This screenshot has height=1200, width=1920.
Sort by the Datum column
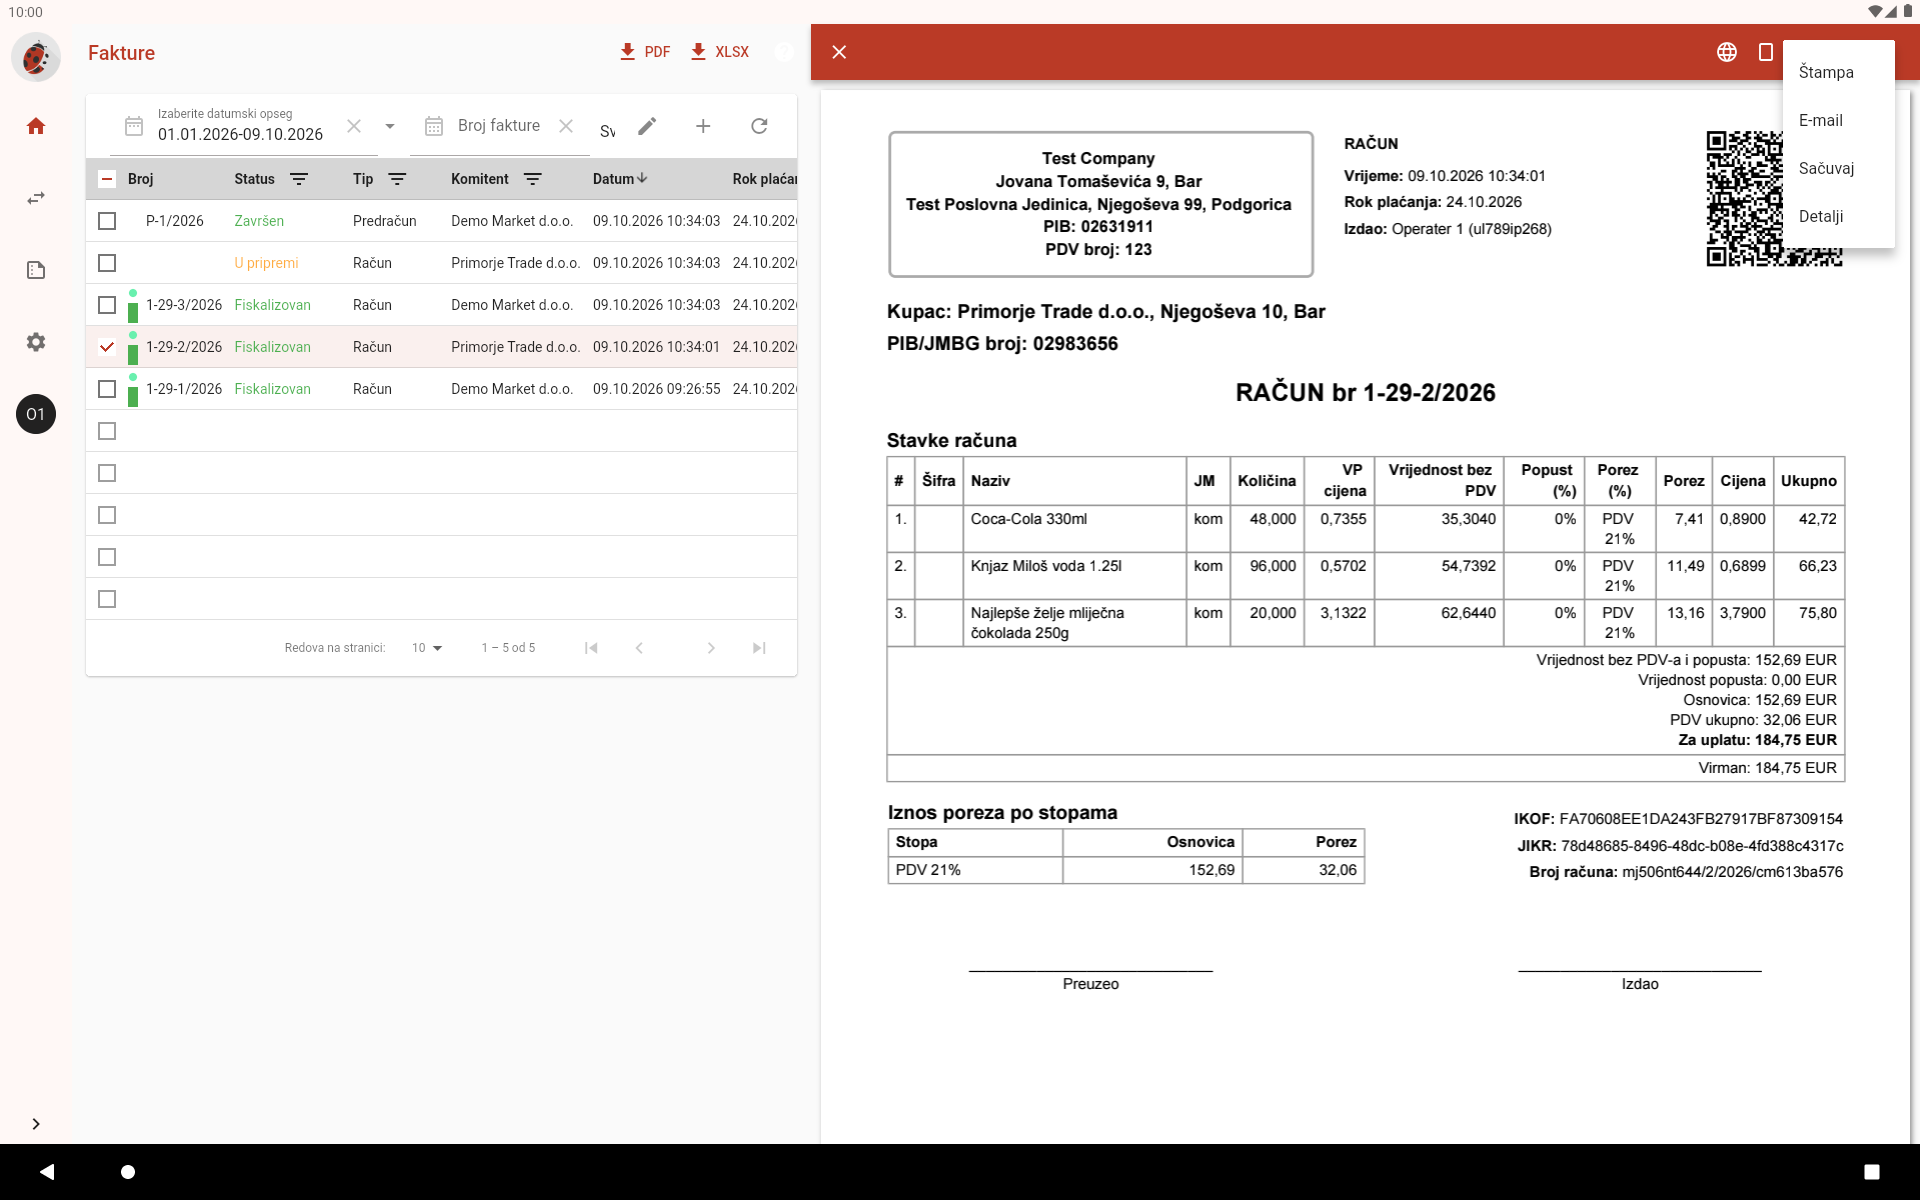(x=620, y=179)
